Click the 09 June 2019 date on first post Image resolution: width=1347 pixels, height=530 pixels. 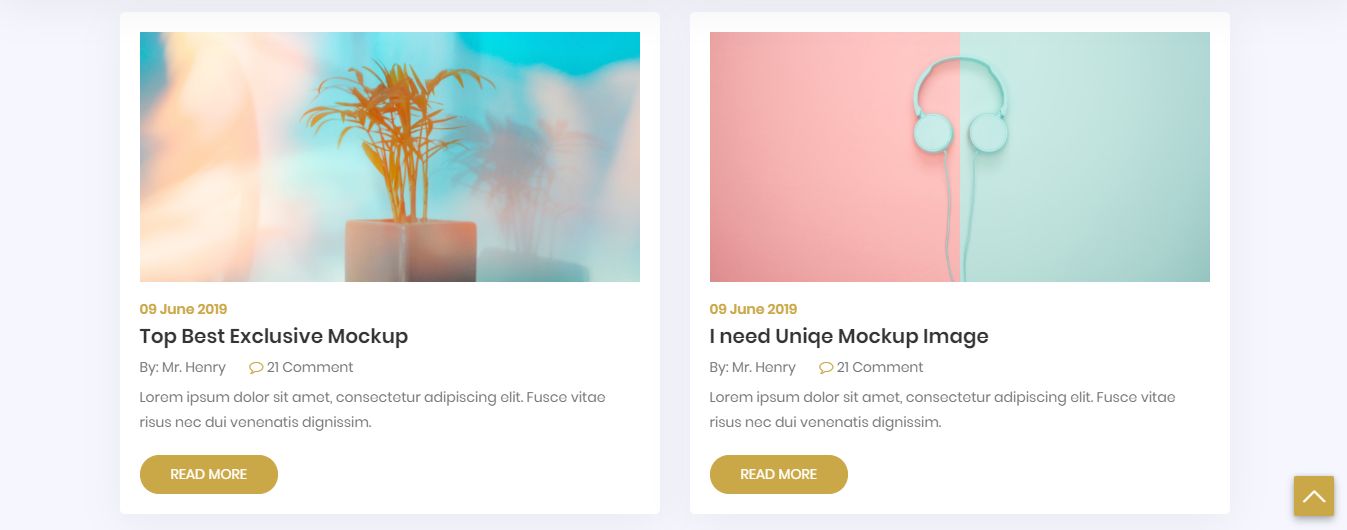click(183, 309)
